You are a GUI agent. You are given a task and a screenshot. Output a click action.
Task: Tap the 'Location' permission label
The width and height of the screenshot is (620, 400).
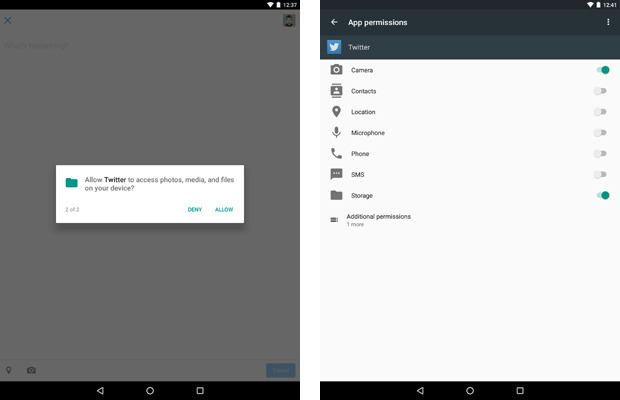(363, 112)
